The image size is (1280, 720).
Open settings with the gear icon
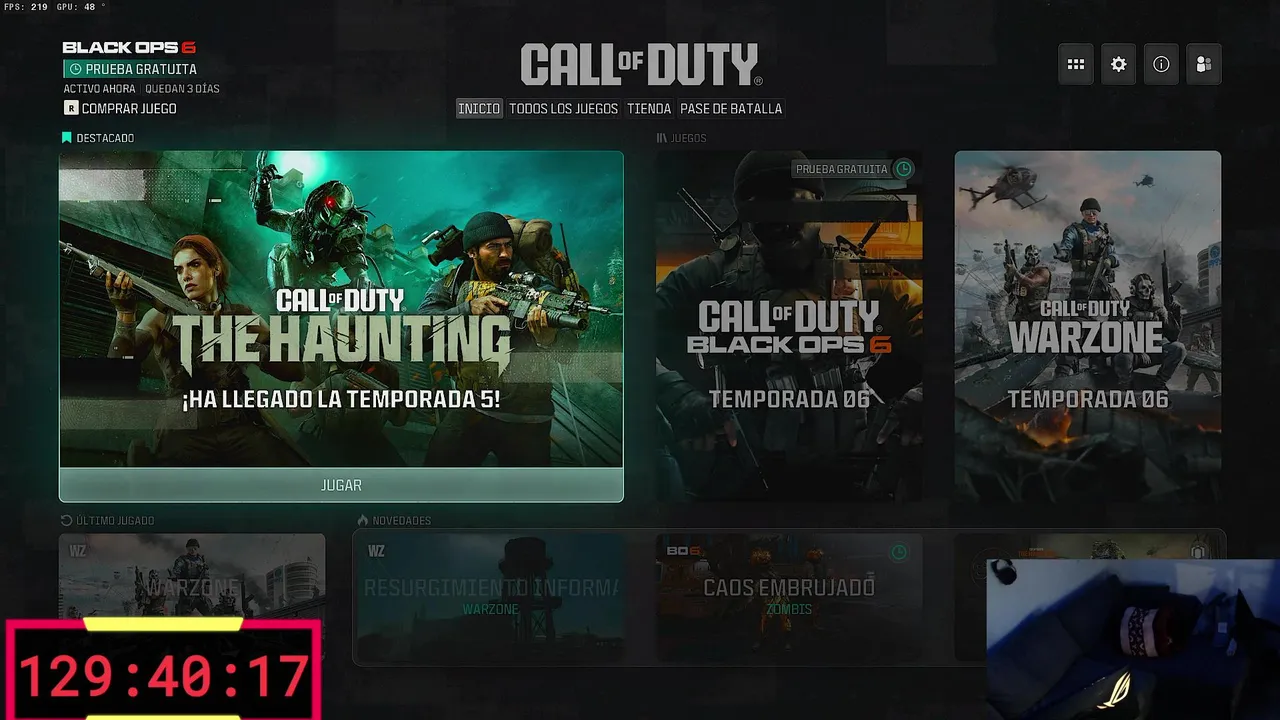pos(1119,64)
